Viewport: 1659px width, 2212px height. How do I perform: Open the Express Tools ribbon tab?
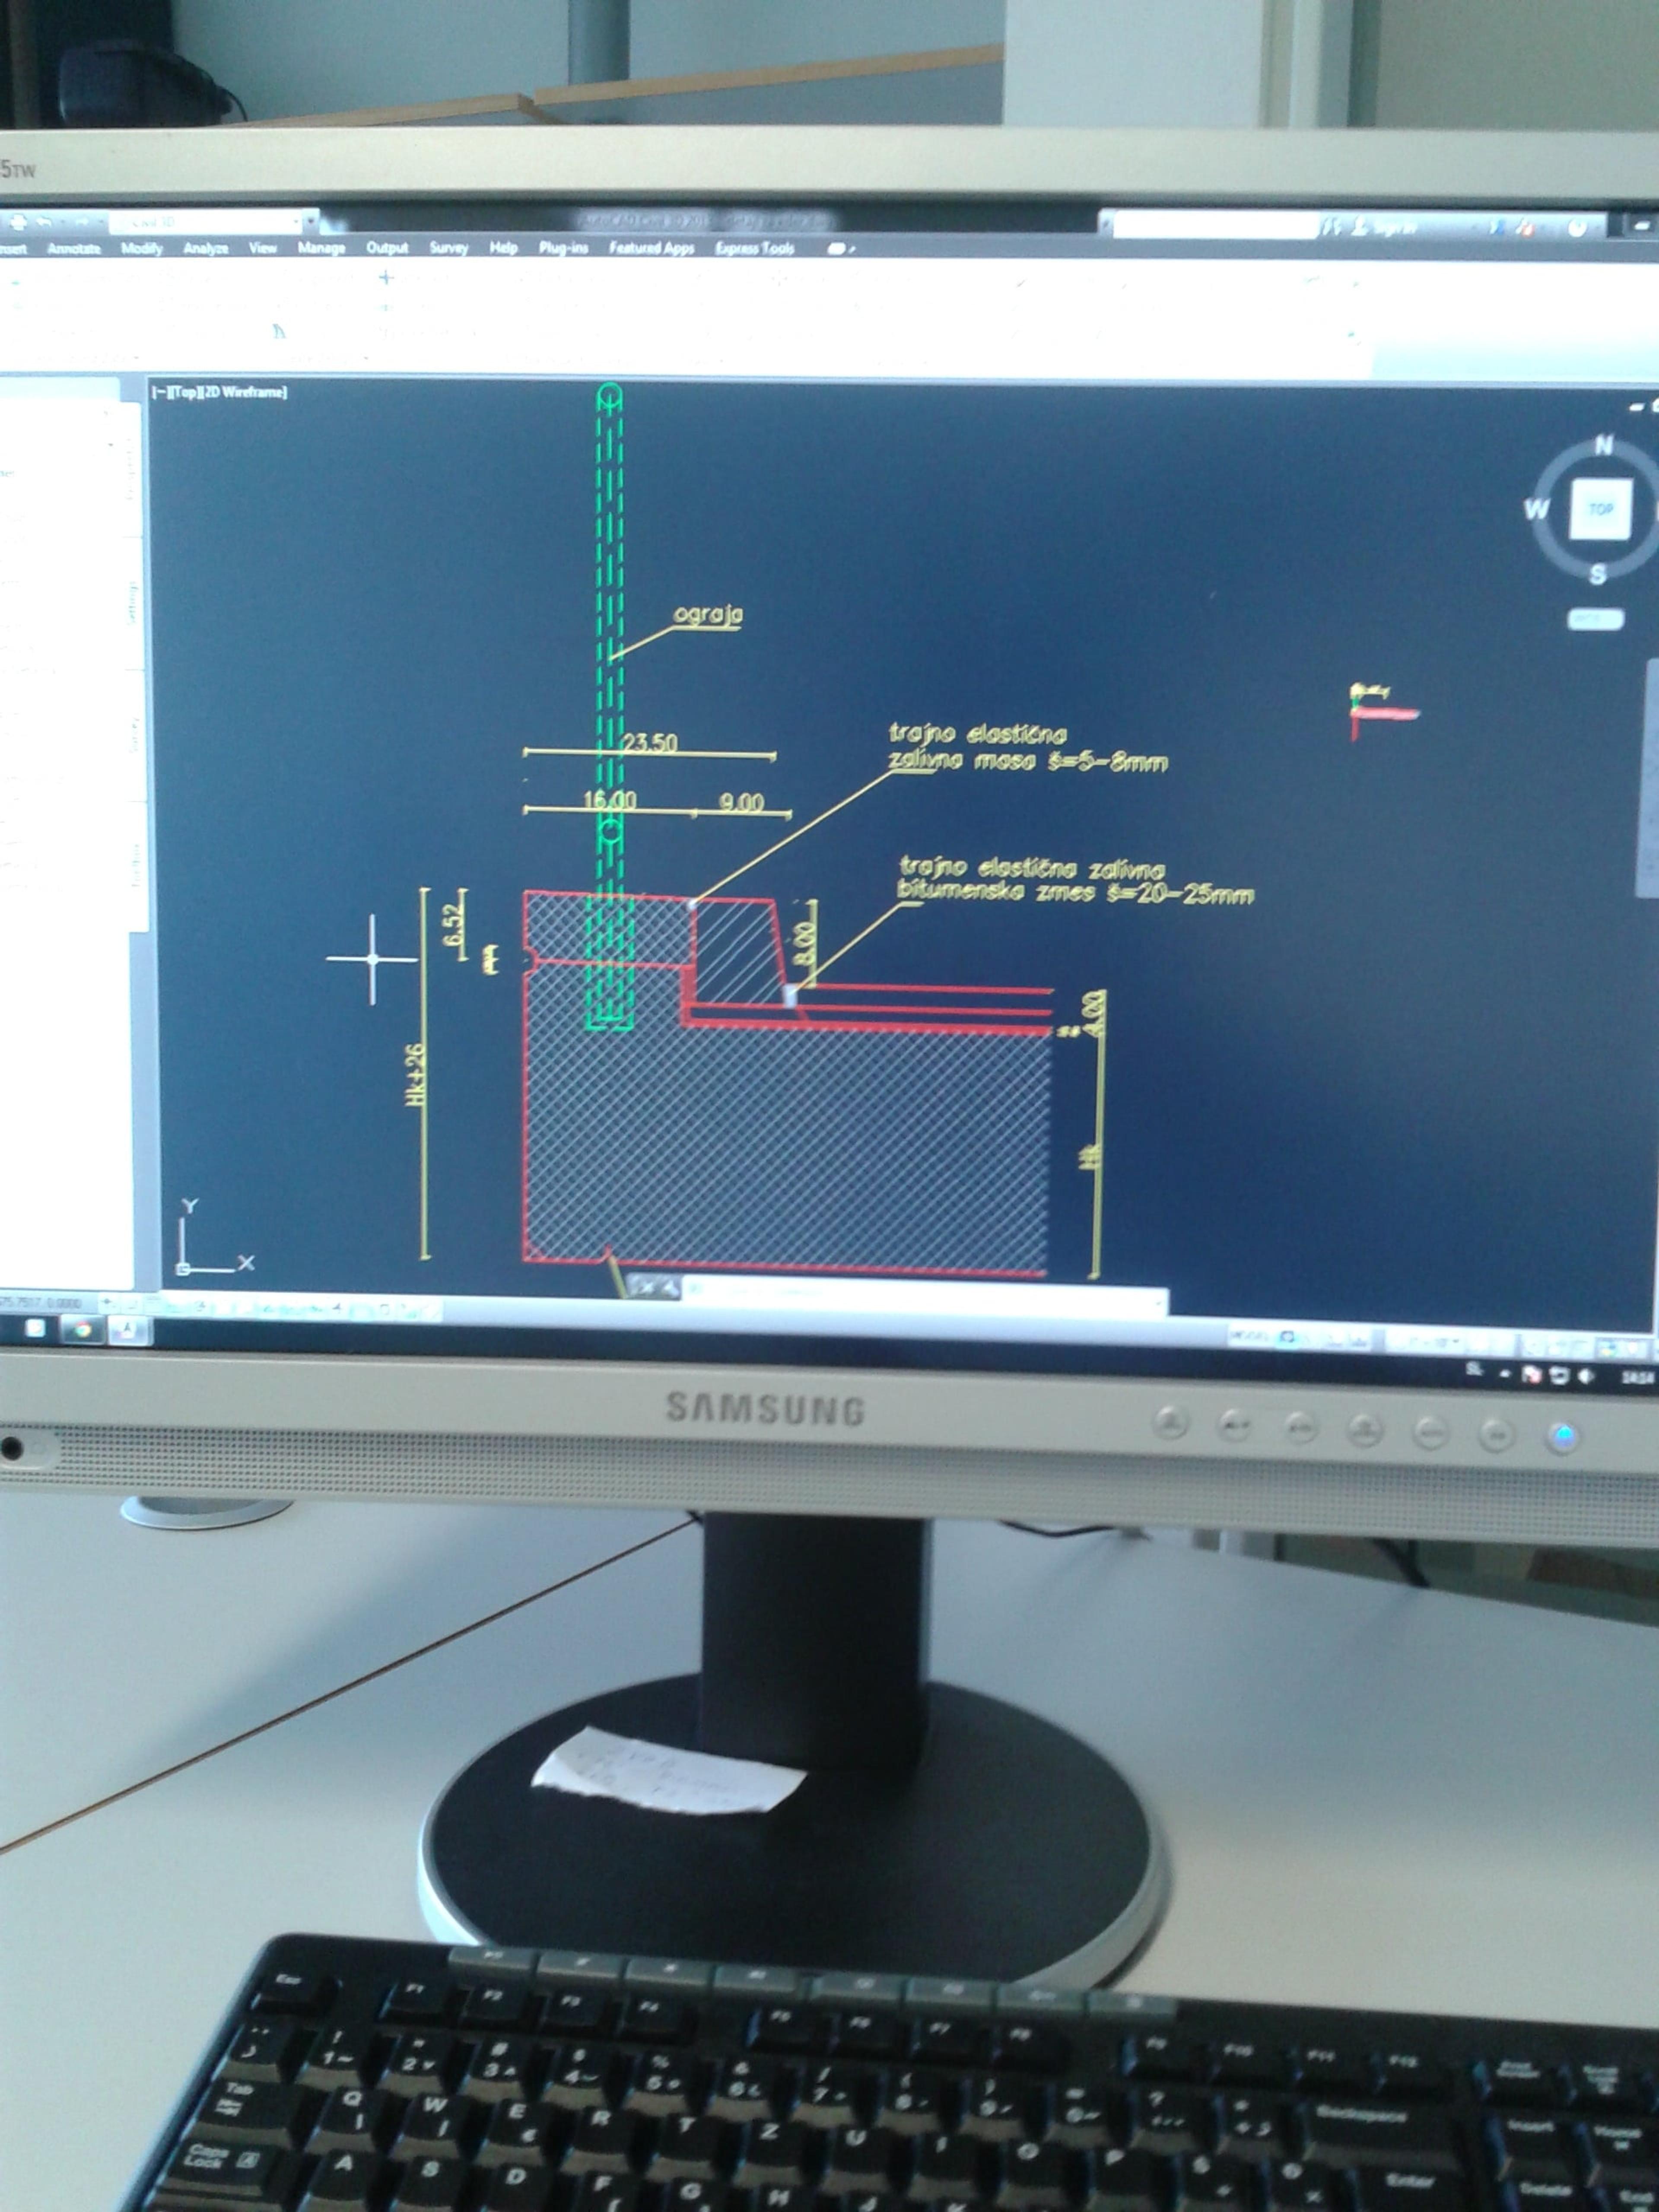(755, 248)
